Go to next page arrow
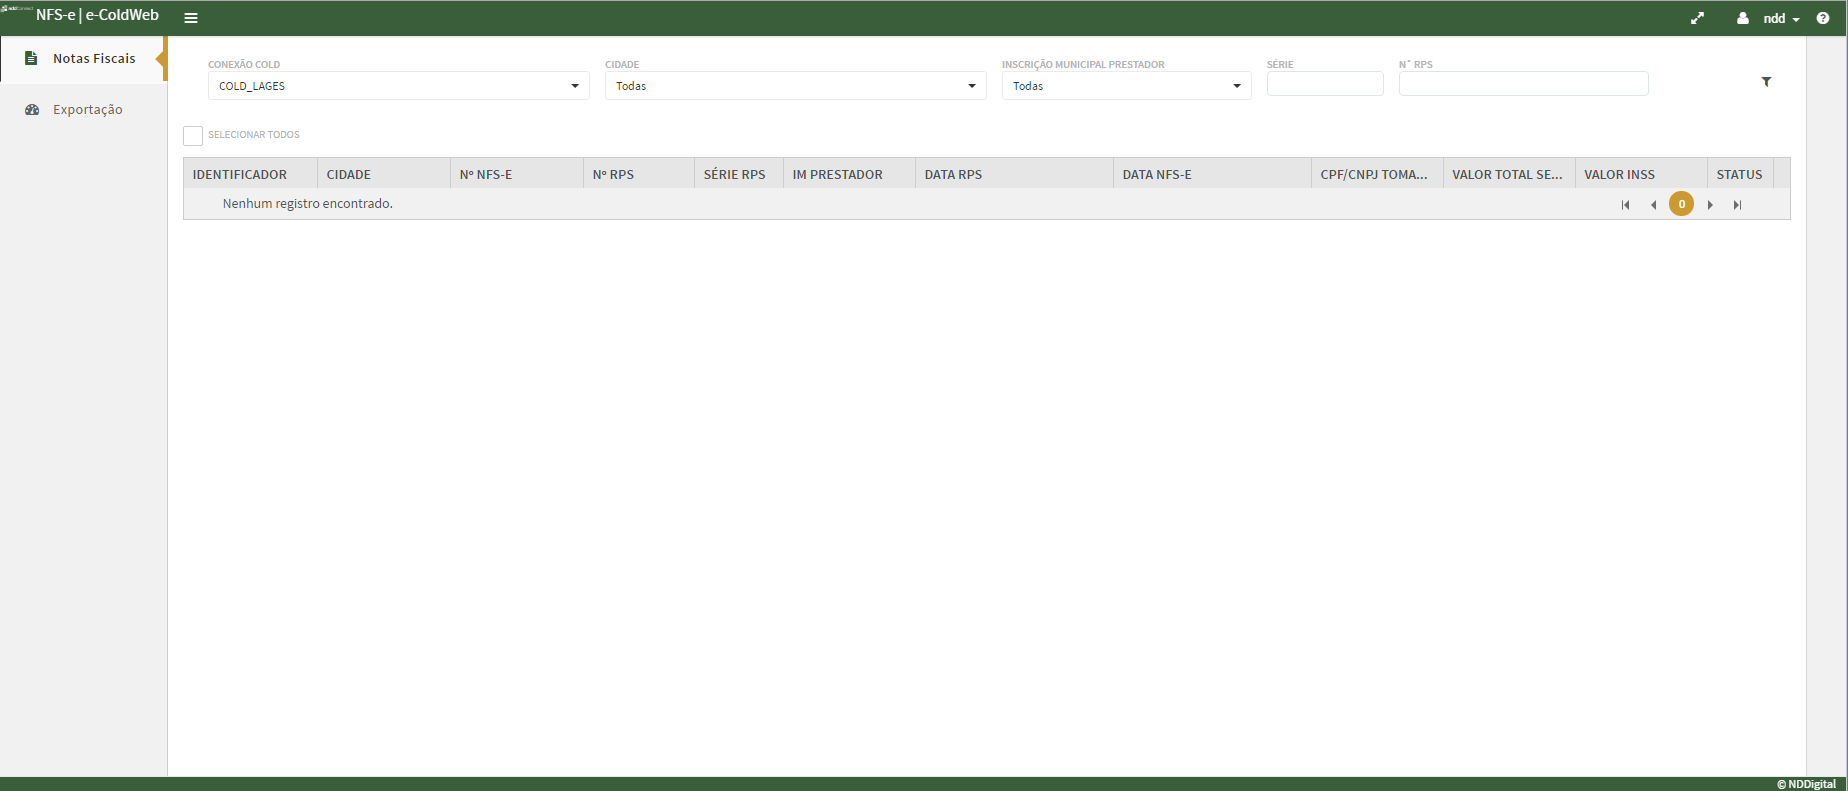This screenshot has width=1848, height=791. (x=1710, y=204)
